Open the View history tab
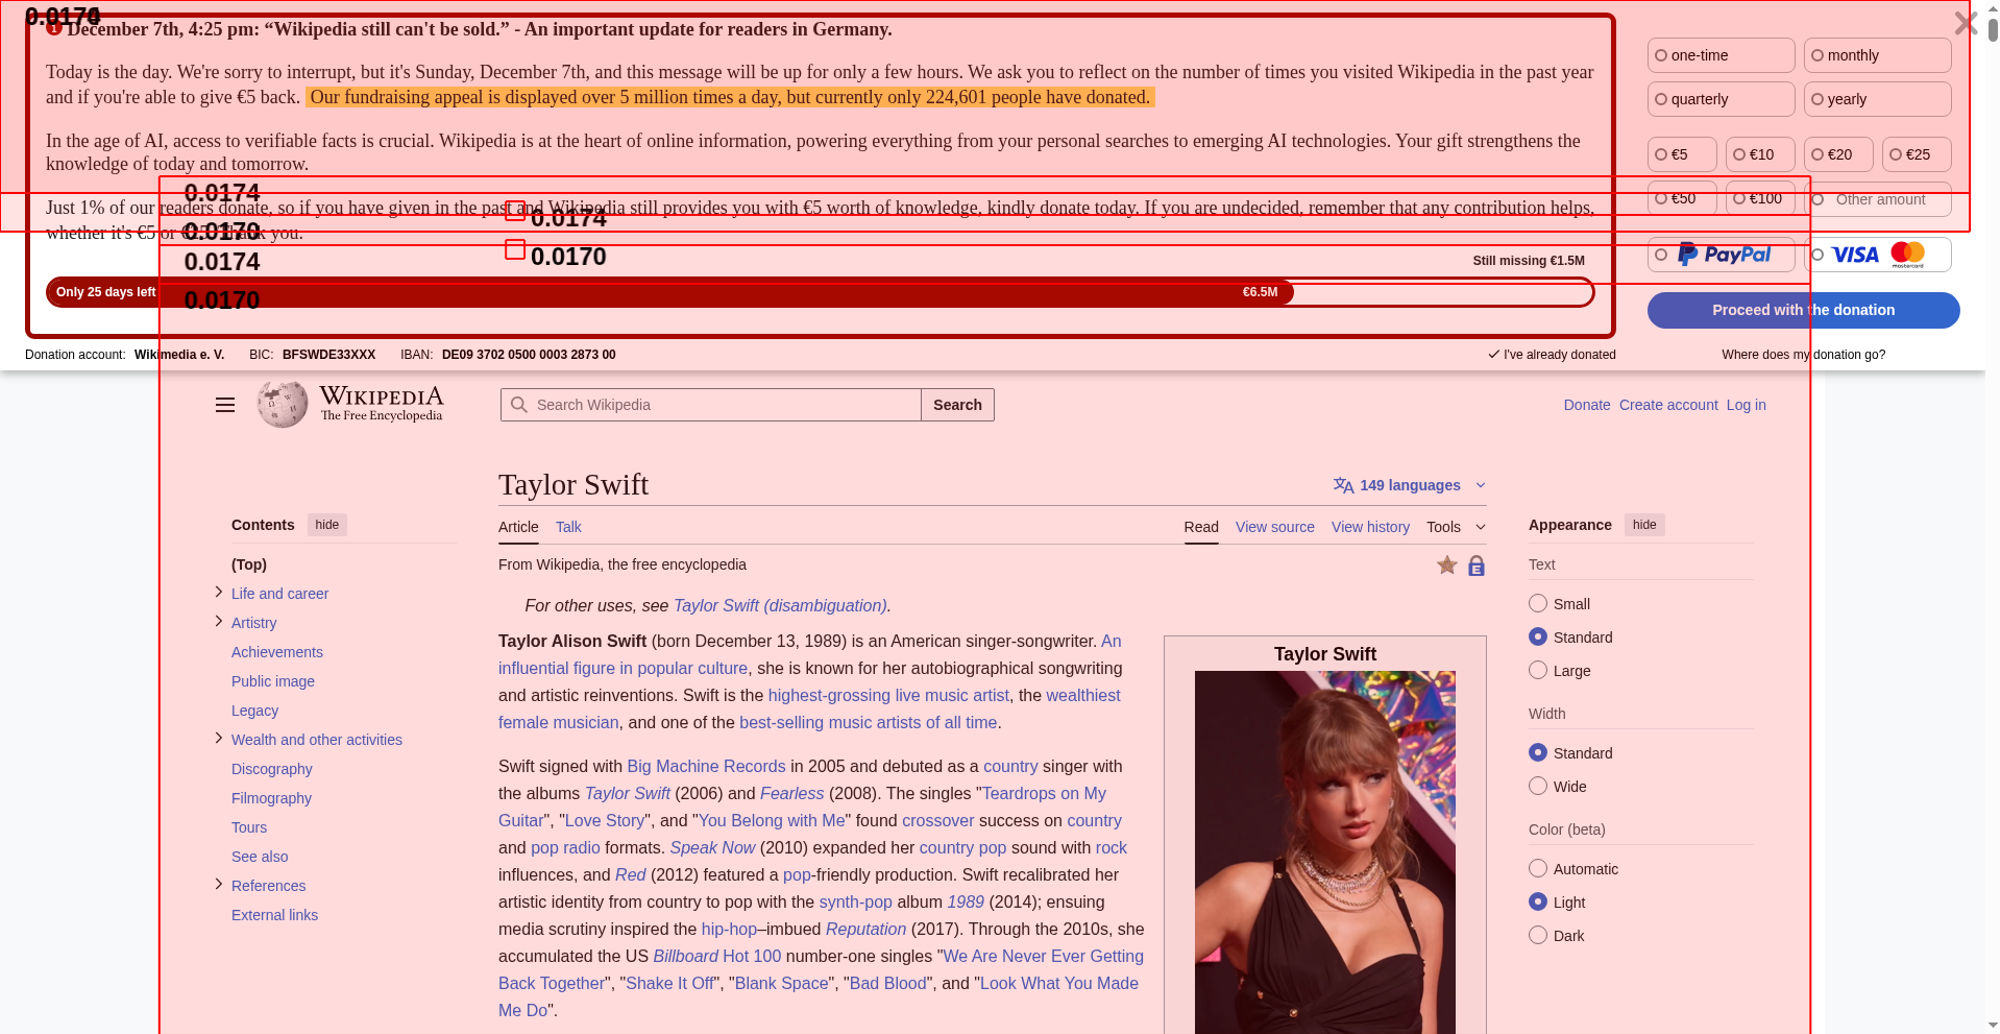The height and width of the screenshot is (1034, 2000). [x=1370, y=527]
